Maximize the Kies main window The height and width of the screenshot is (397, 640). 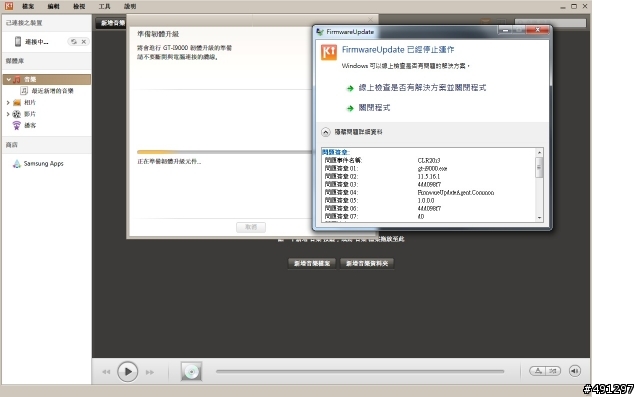click(x=574, y=6)
